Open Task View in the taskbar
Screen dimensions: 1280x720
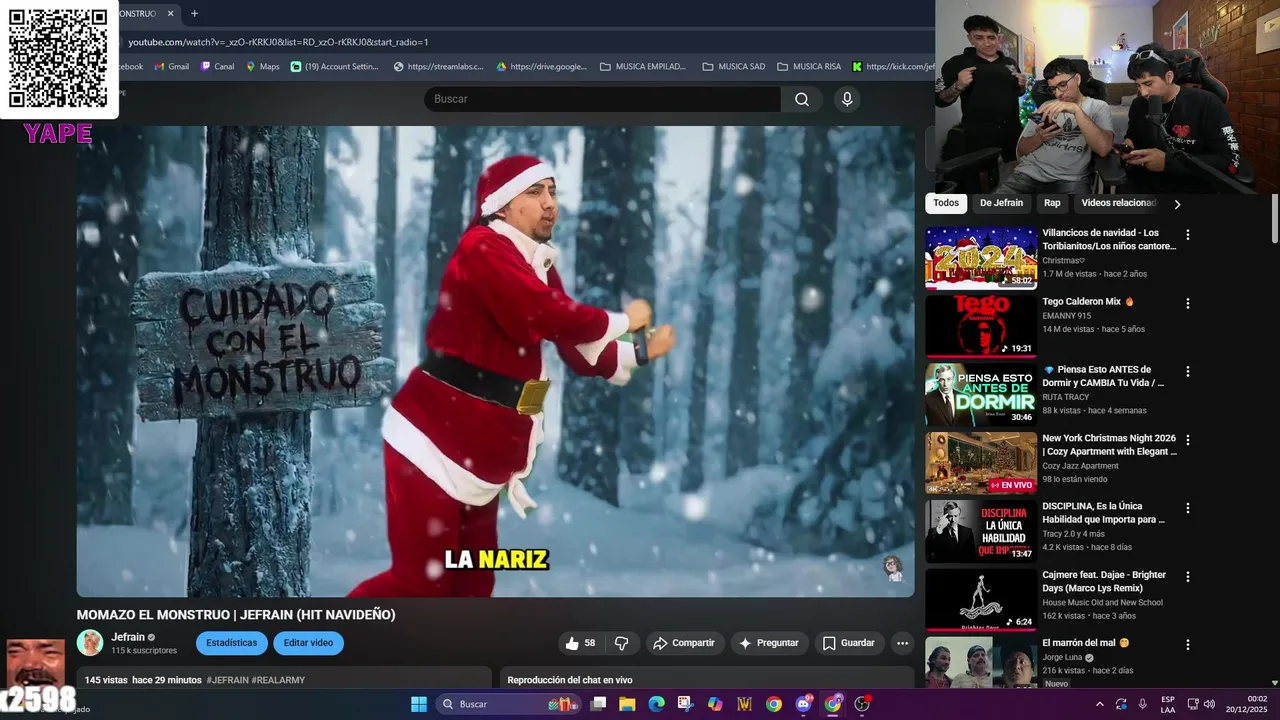click(x=598, y=704)
